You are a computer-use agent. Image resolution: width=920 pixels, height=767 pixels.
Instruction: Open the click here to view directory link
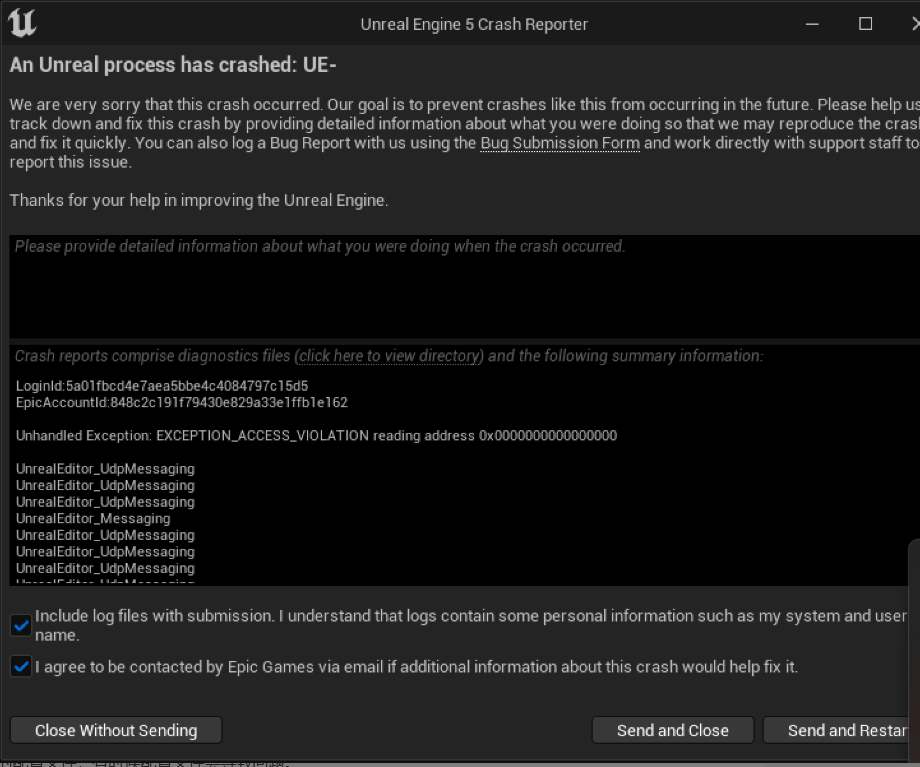pos(389,356)
